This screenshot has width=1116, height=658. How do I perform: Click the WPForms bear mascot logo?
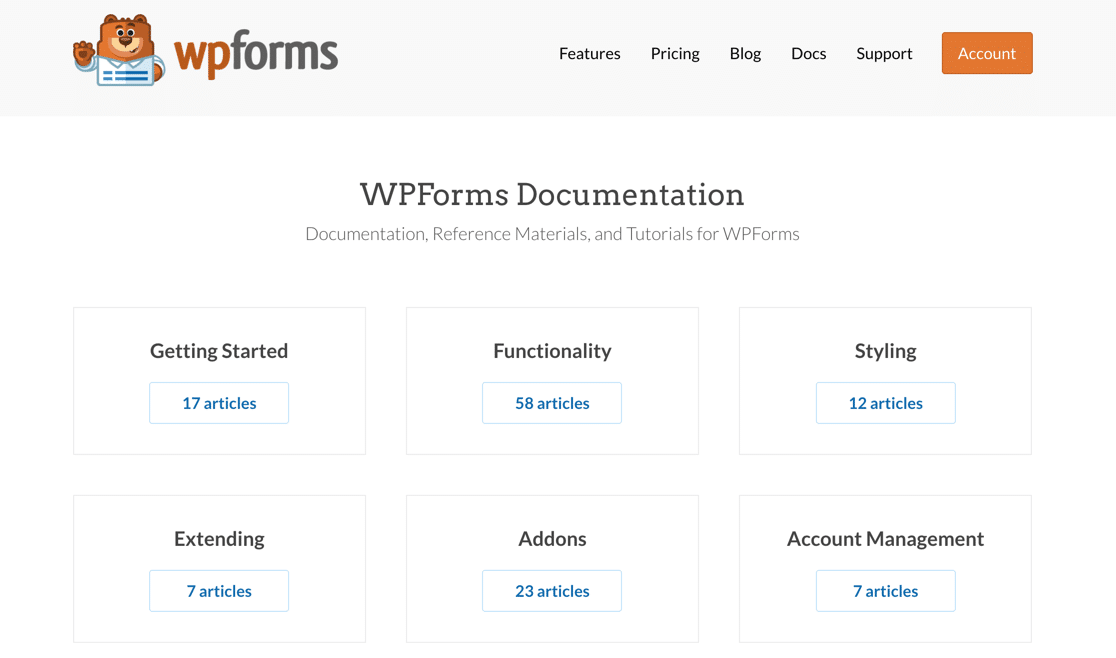coord(119,51)
